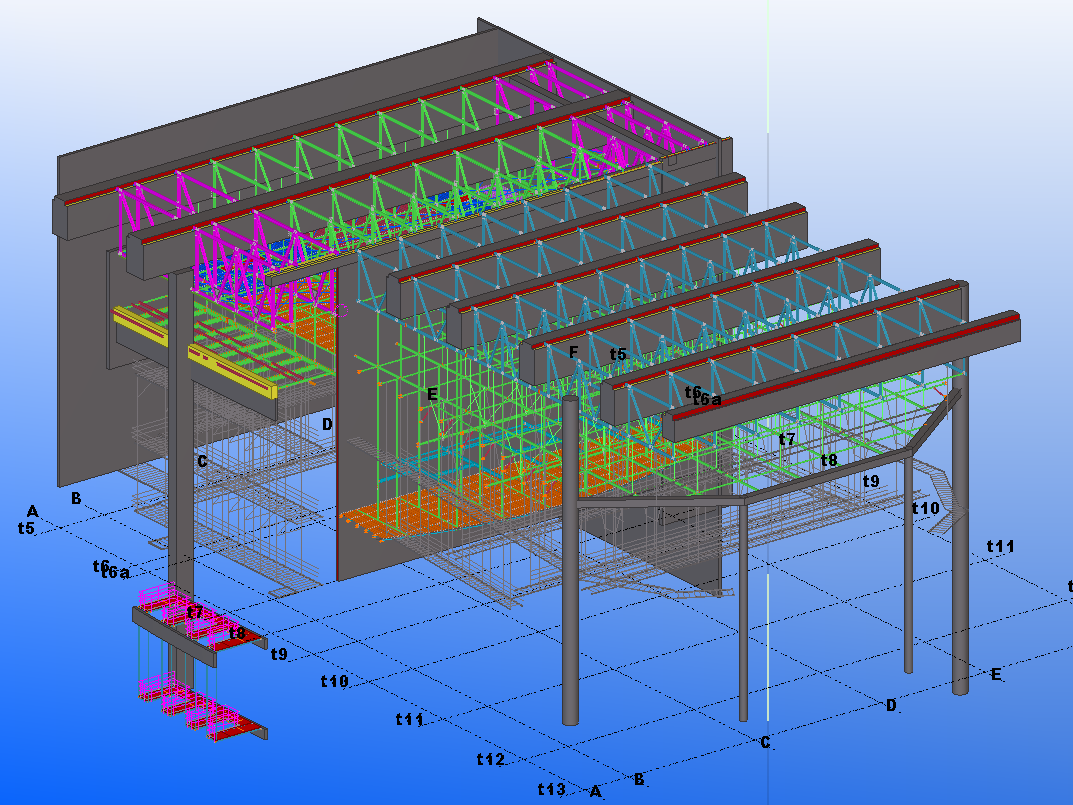Click the A grid label beside t13
Viewport: 1073px width, 805px height.
pyautogui.click(x=596, y=791)
